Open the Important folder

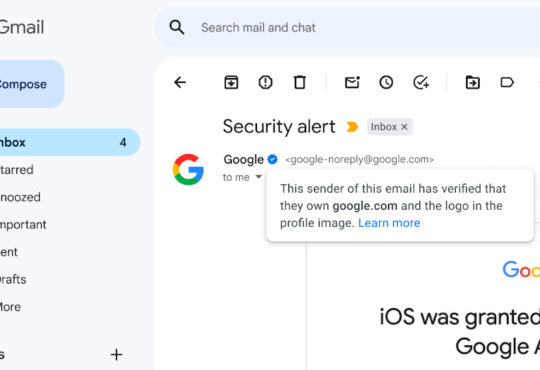[23, 225]
